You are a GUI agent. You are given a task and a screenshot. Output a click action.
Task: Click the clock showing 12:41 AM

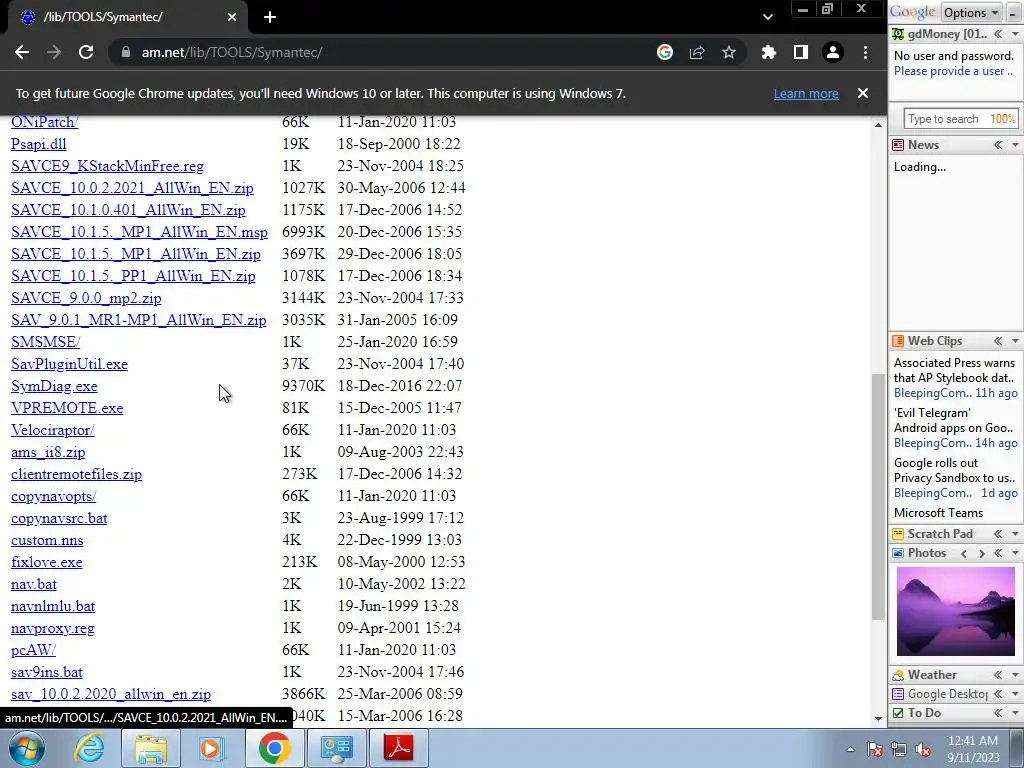[x=973, y=741]
